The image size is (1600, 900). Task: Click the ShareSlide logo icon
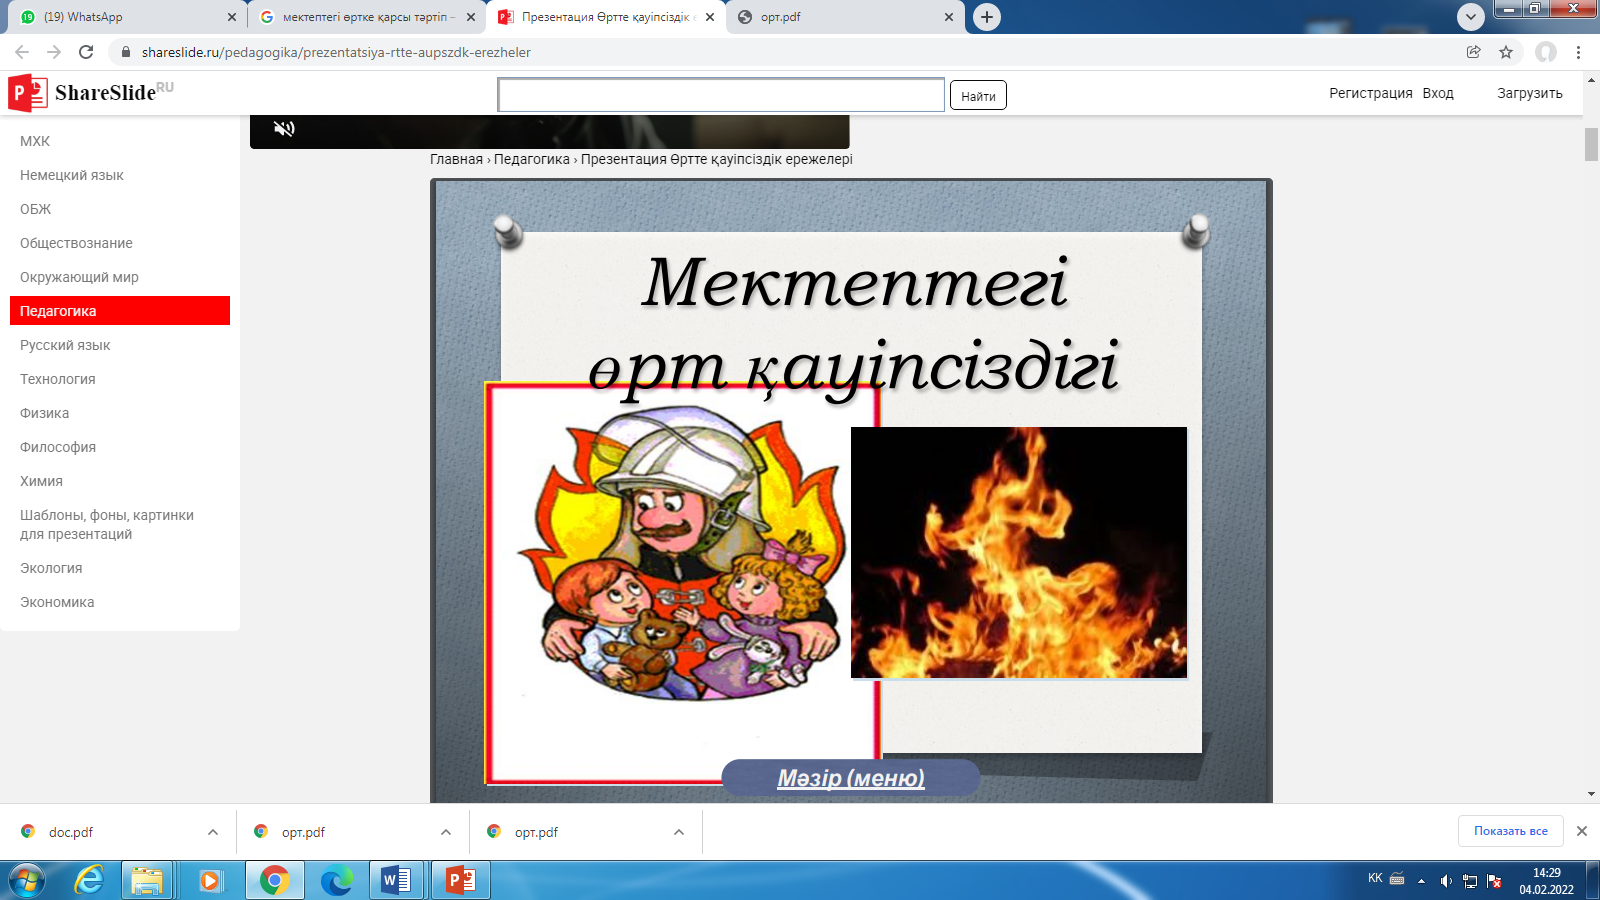click(27, 93)
